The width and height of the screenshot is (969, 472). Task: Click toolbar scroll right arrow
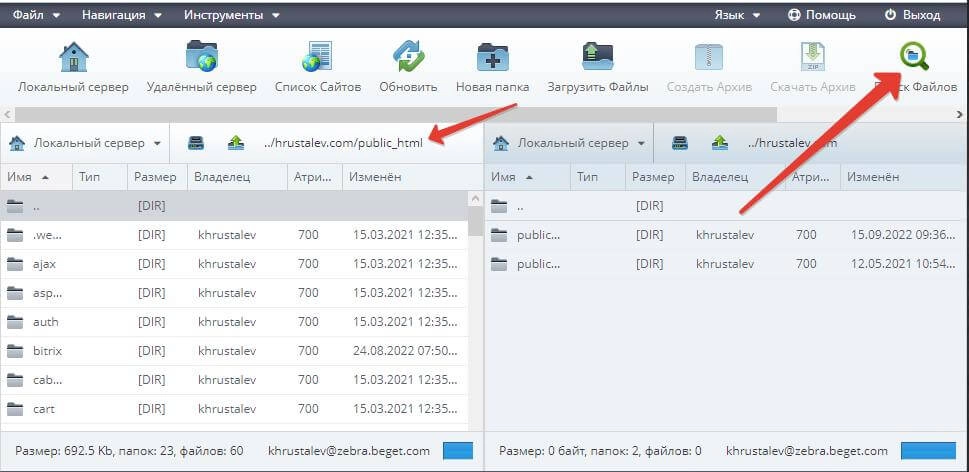point(960,114)
